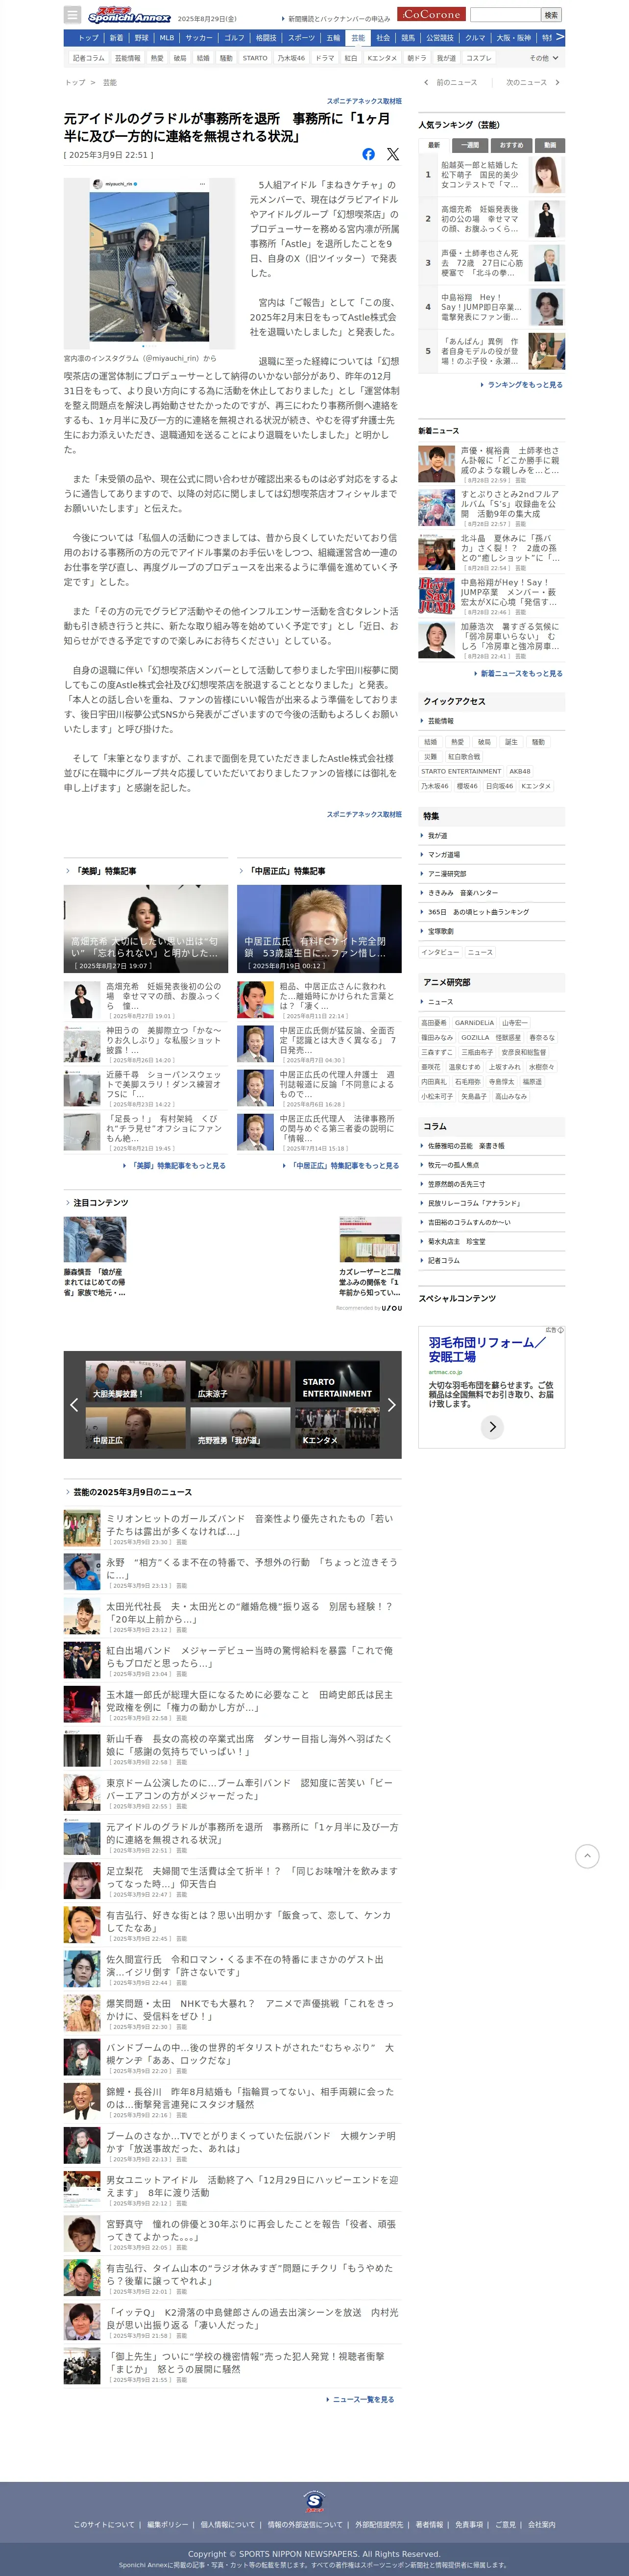Open 中居正広氏 featured article image
The height and width of the screenshot is (2576, 629).
click(x=319, y=929)
